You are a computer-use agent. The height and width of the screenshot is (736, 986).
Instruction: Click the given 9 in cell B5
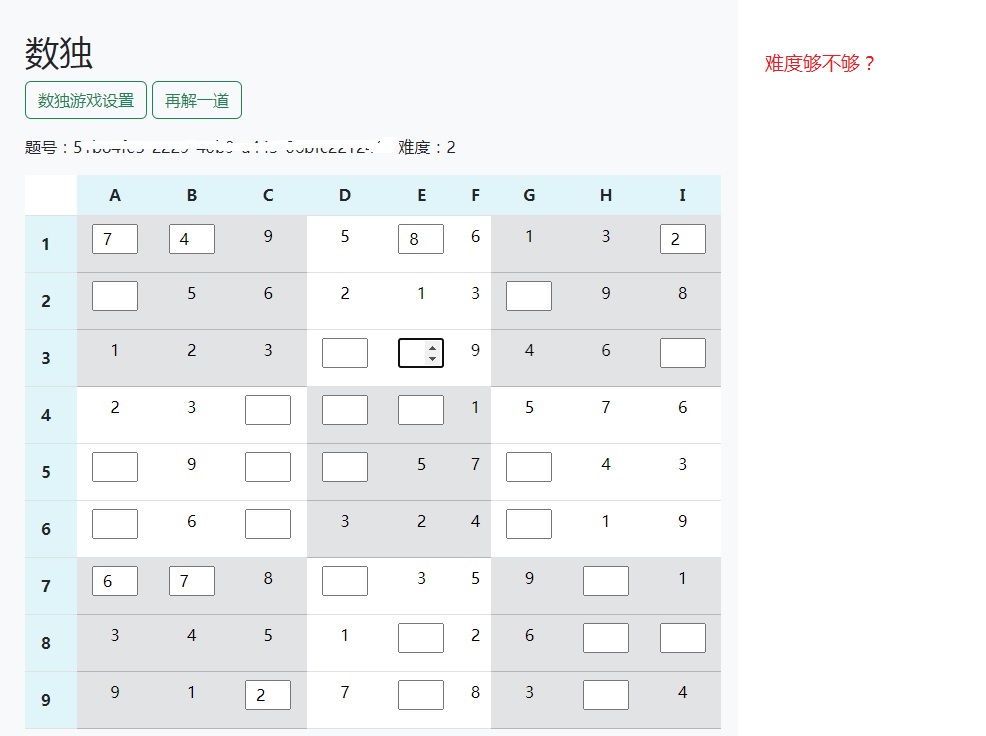pyautogui.click(x=192, y=464)
